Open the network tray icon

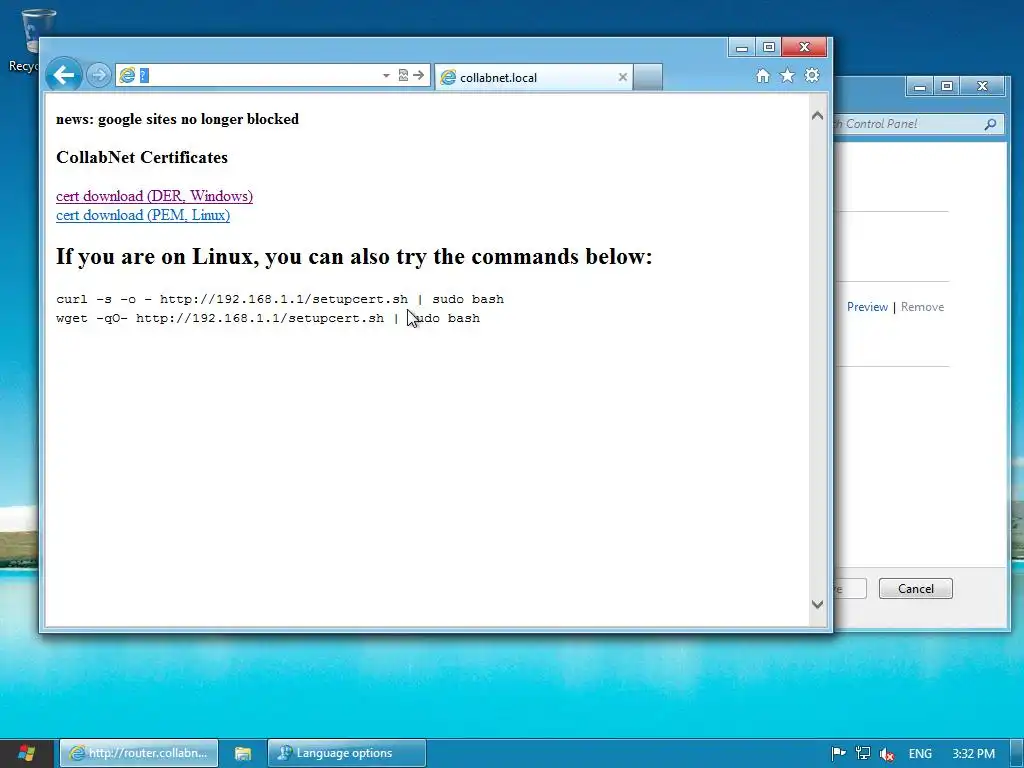click(863, 754)
